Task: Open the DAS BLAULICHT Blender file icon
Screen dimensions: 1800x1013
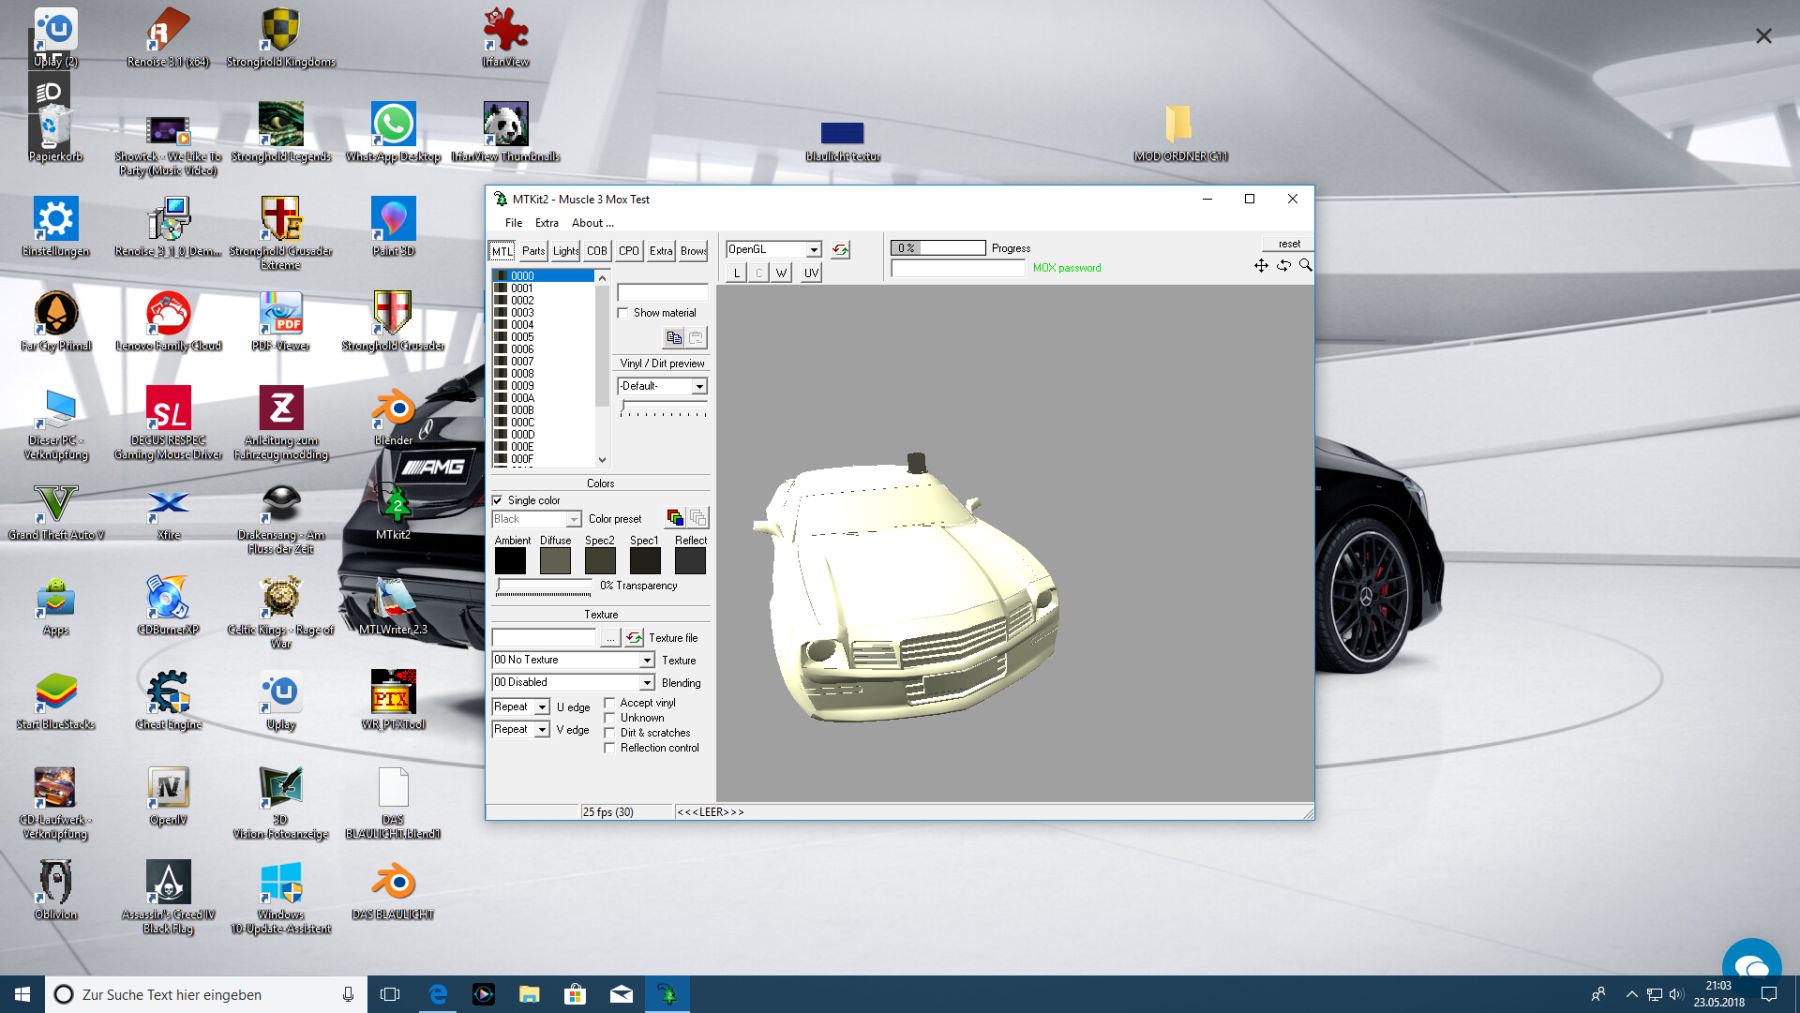Action: (x=393, y=890)
